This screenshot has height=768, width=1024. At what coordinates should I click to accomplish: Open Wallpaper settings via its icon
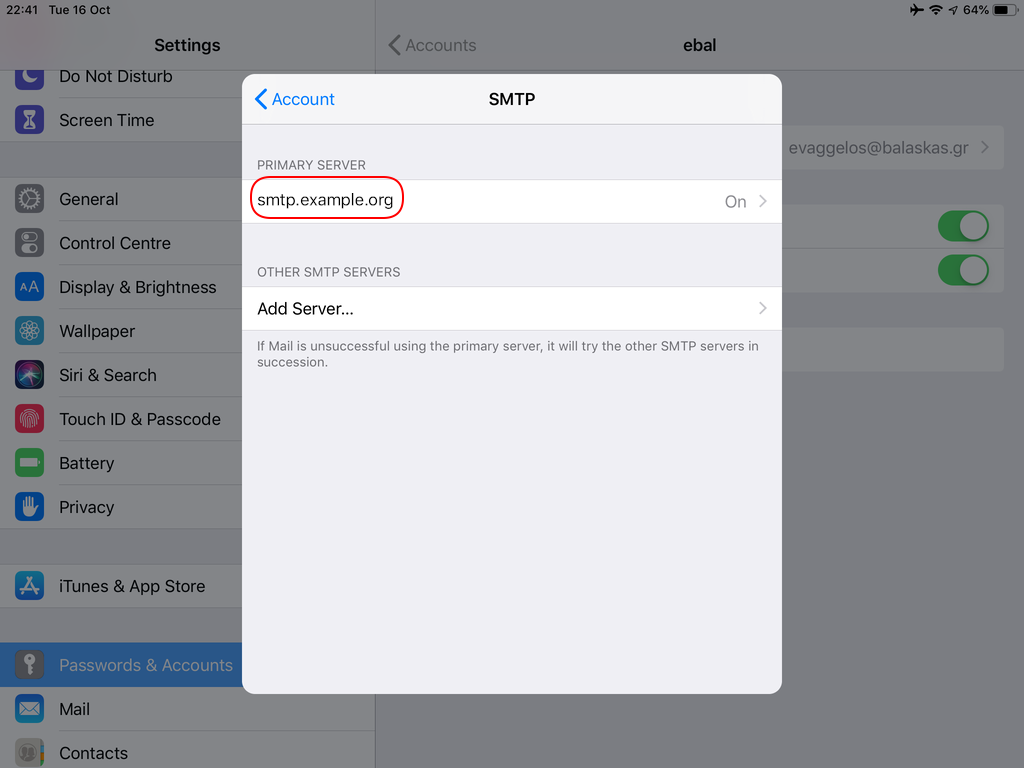click(x=30, y=331)
